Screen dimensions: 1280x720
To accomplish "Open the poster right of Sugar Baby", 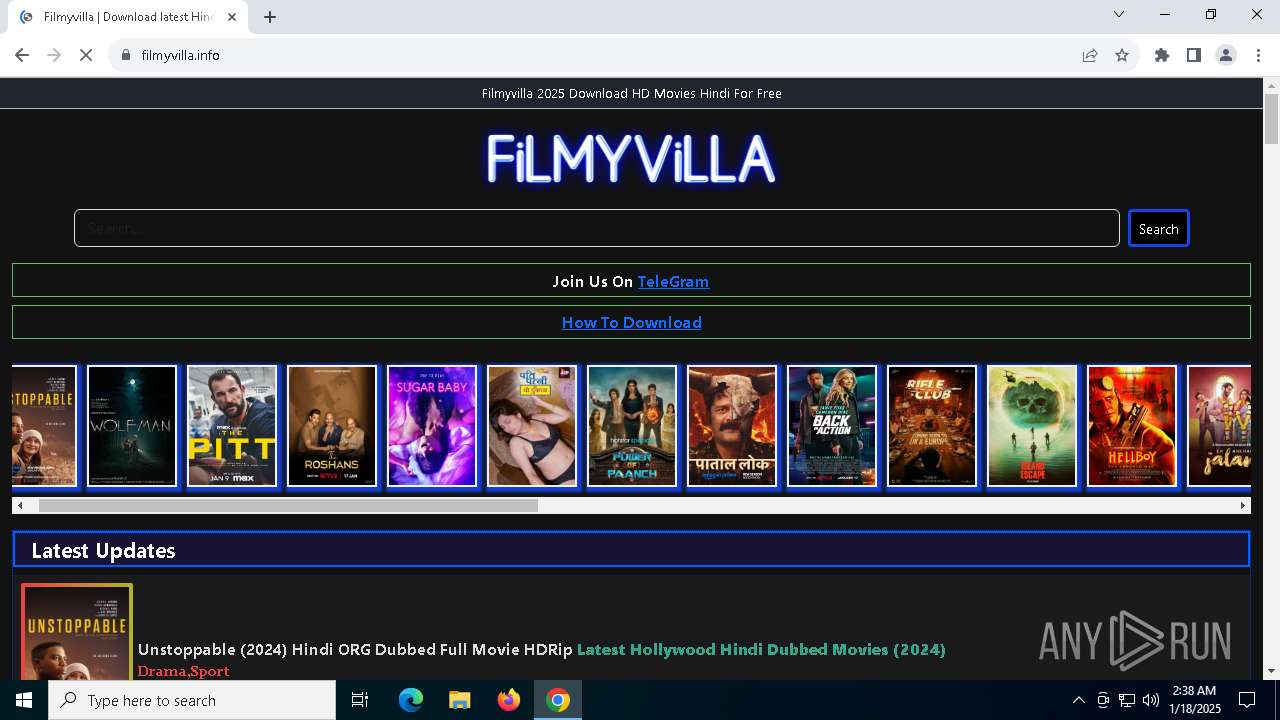I will pyautogui.click(x=532, y=426).
